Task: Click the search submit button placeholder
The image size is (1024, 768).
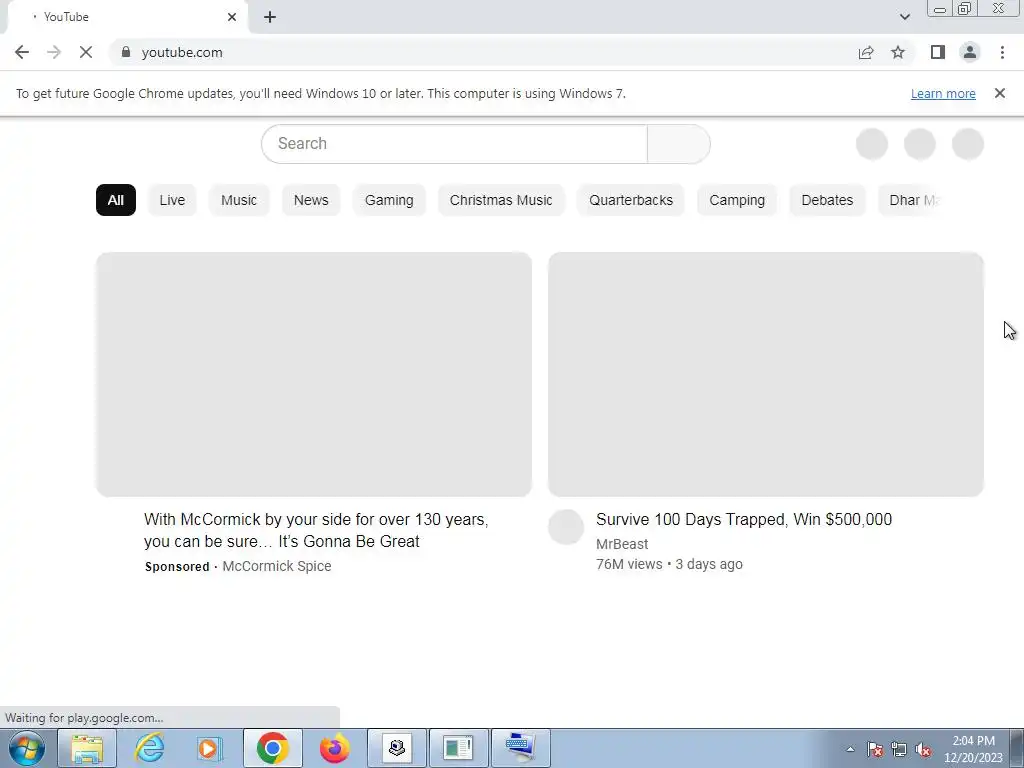Action: point(679,144)
